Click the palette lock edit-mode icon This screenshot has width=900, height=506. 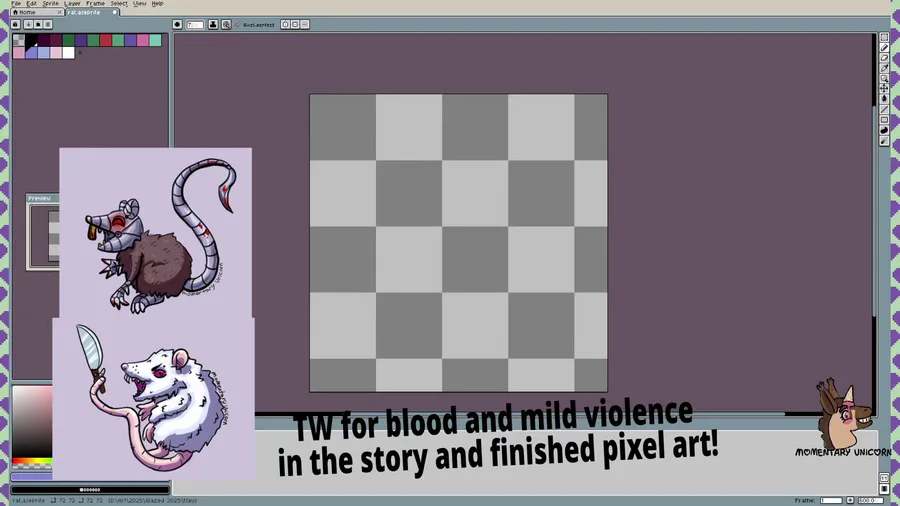(16, 25)
